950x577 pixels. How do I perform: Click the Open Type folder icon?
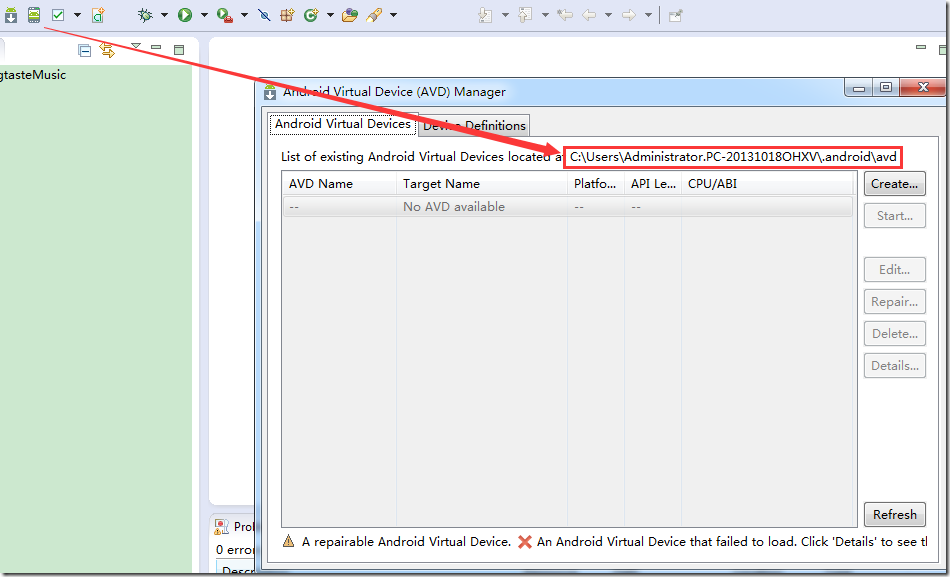pos(349,15)
